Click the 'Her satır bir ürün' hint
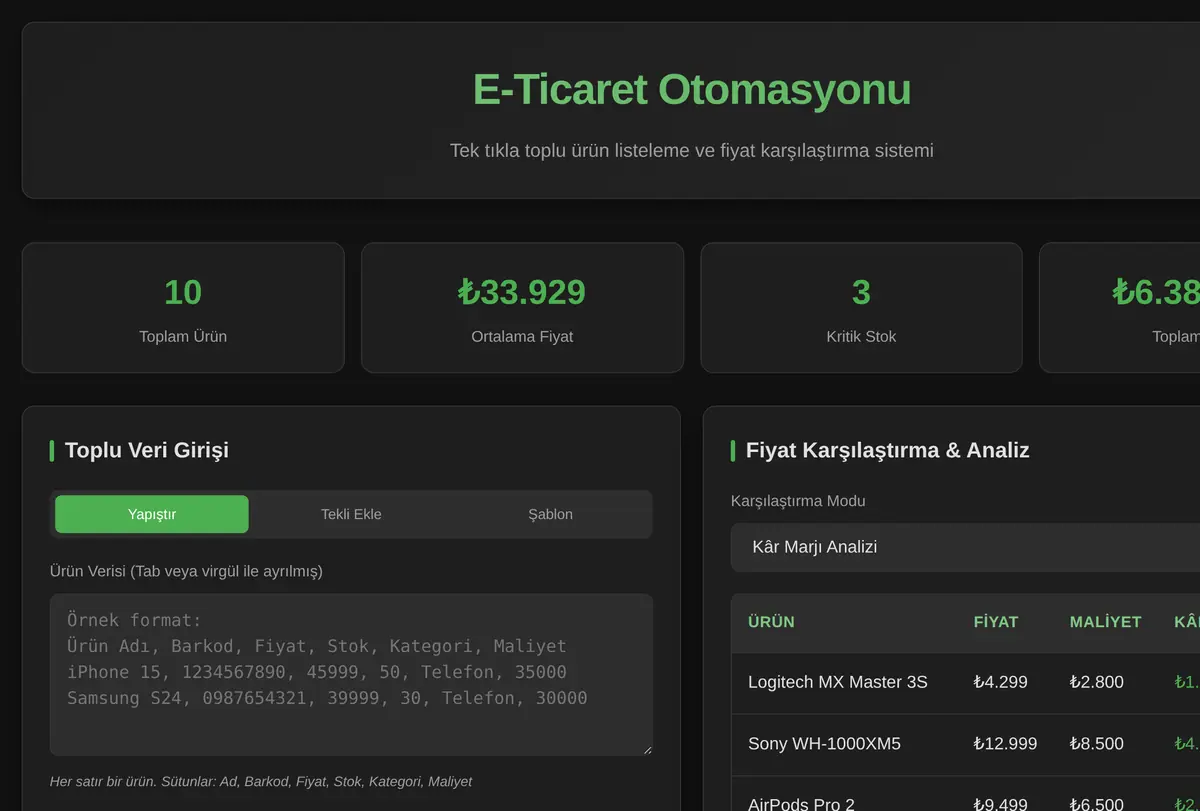The image size is (1200, 811). coord(261,781)
